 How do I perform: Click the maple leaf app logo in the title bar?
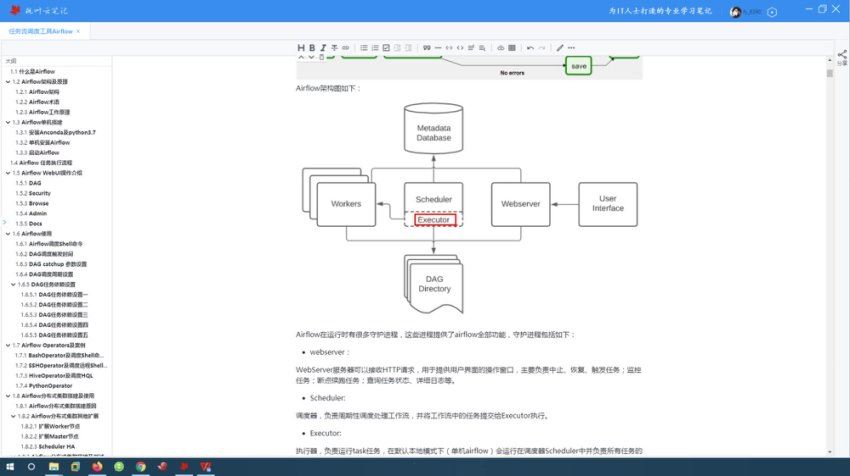coord(15,10)
